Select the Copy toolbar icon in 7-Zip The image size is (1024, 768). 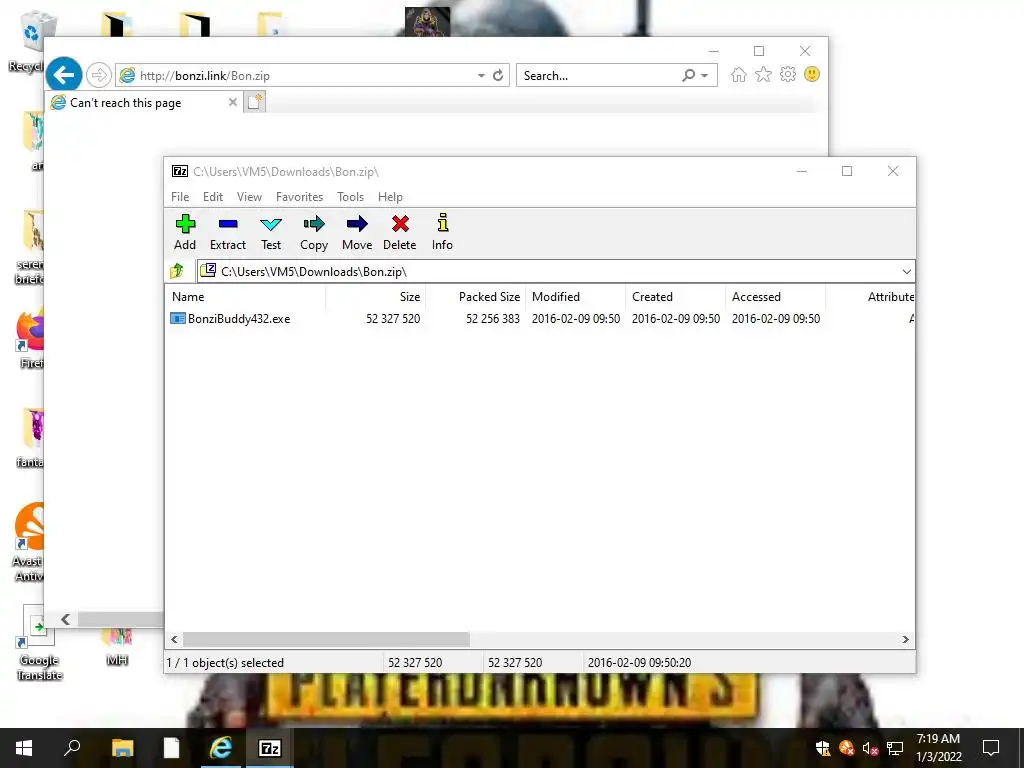coord(314,232)
